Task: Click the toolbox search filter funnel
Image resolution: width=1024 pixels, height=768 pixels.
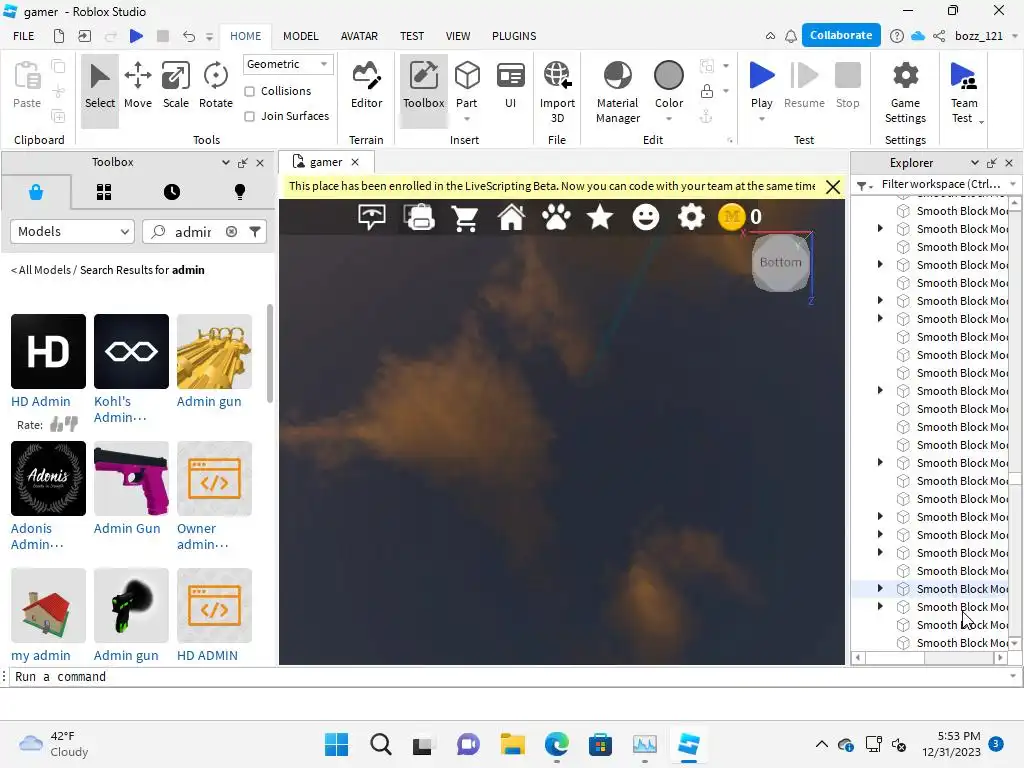Action: coord(255,231)
